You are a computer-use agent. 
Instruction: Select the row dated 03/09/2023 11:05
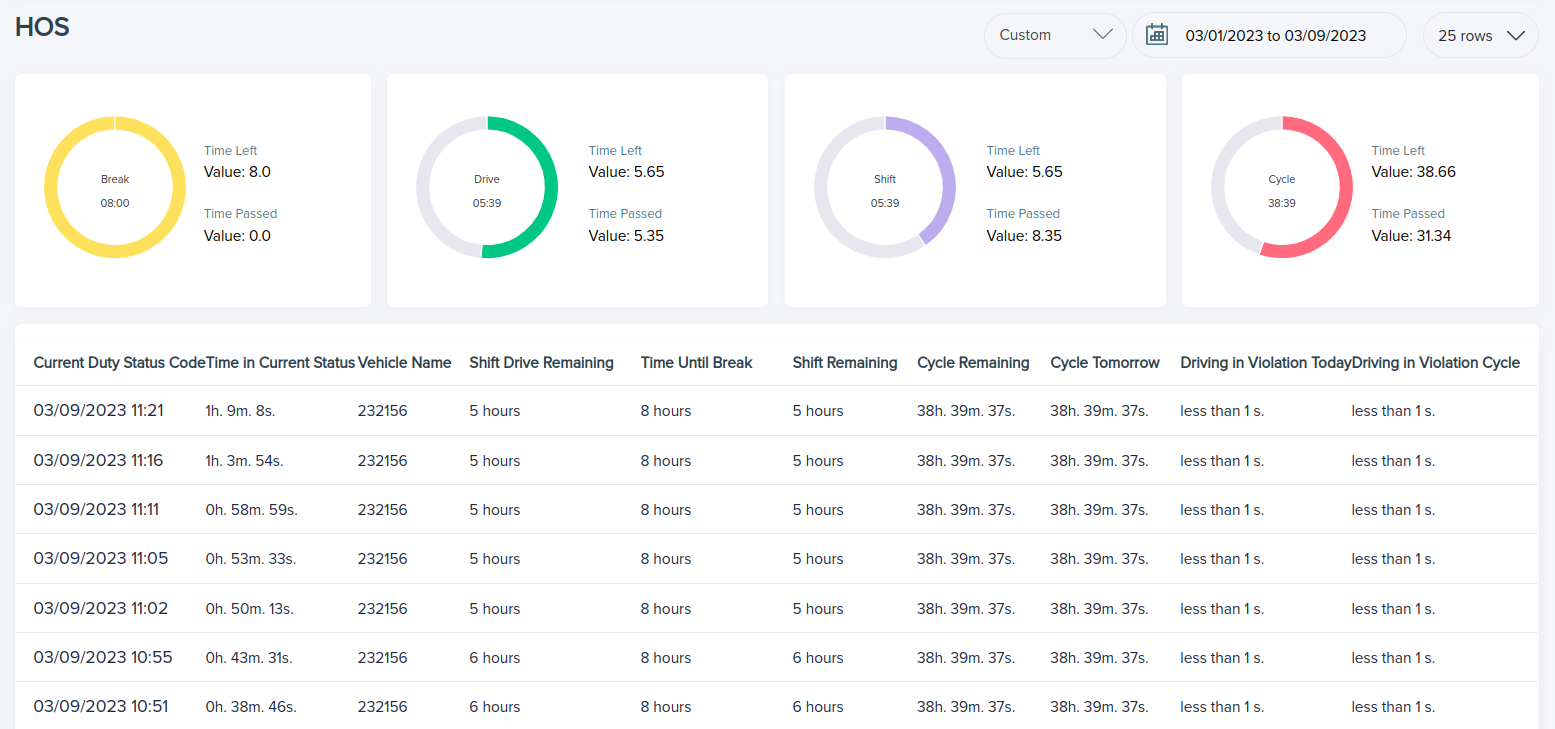[x=776, y=559]
